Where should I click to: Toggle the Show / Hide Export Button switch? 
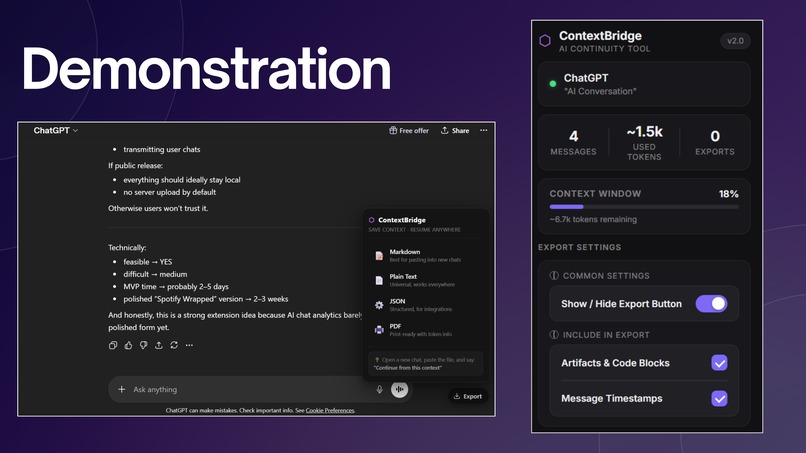pyautogui.click(x=711, y=304)
